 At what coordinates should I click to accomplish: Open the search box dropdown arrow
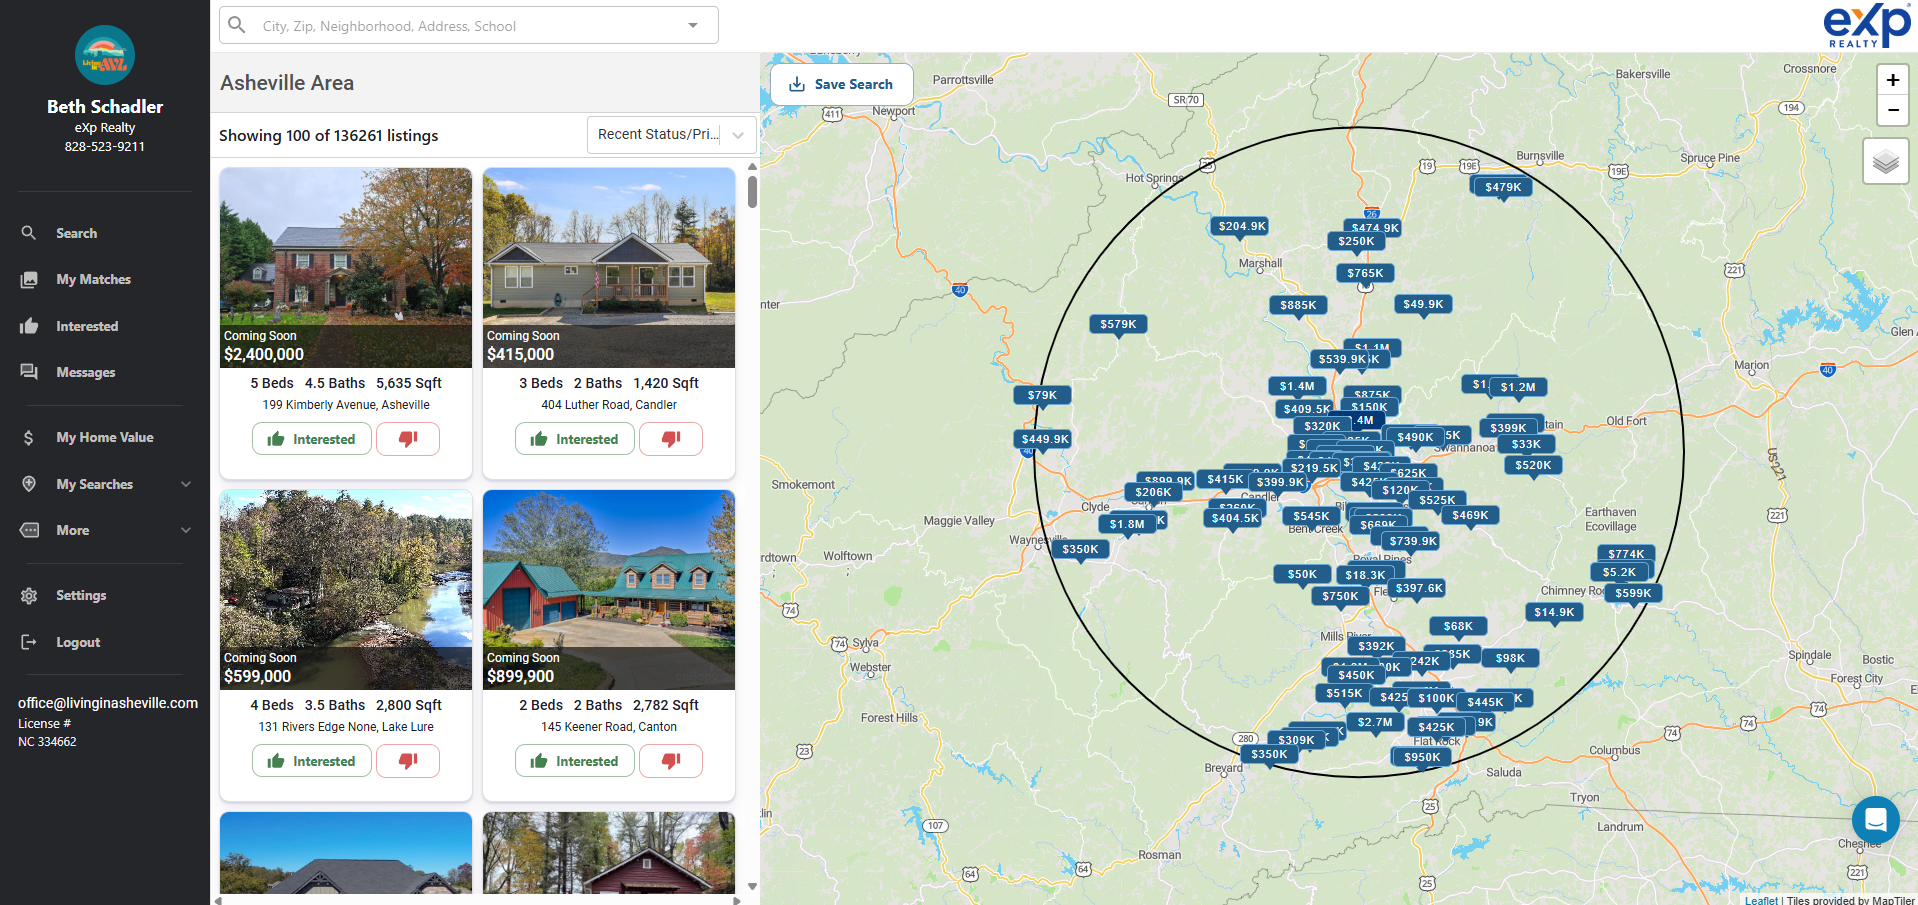click(x=693, y=25)
